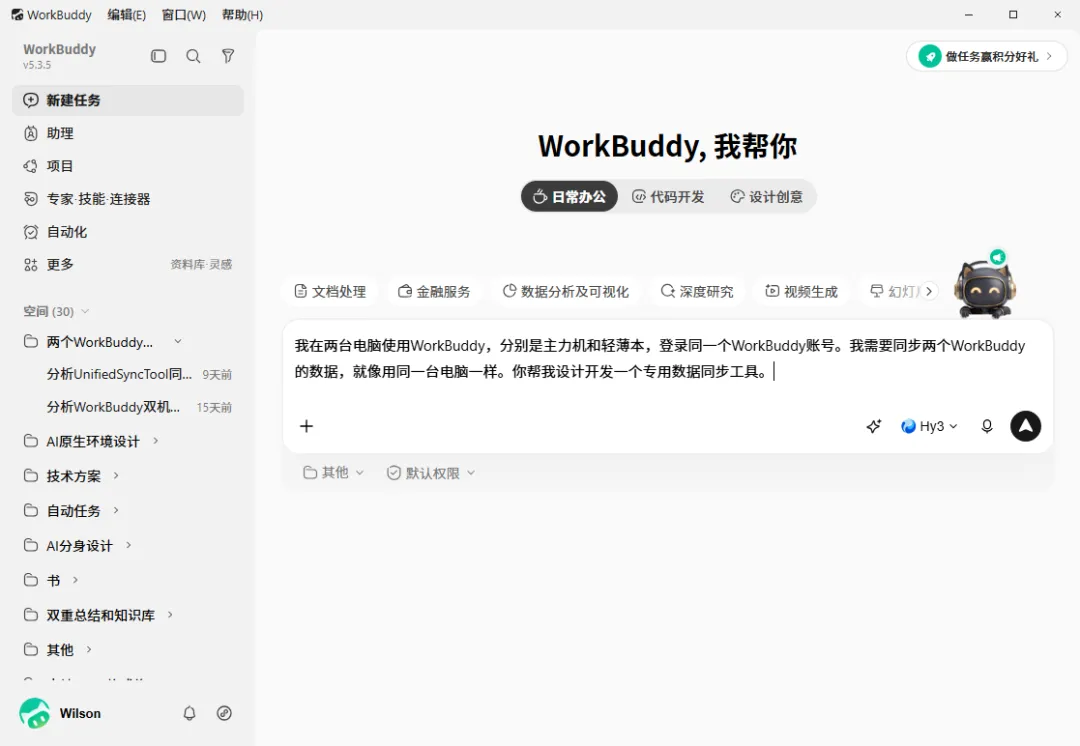
Task: Choose the 金融服务 chip
Action: click(x=434, y=291)
